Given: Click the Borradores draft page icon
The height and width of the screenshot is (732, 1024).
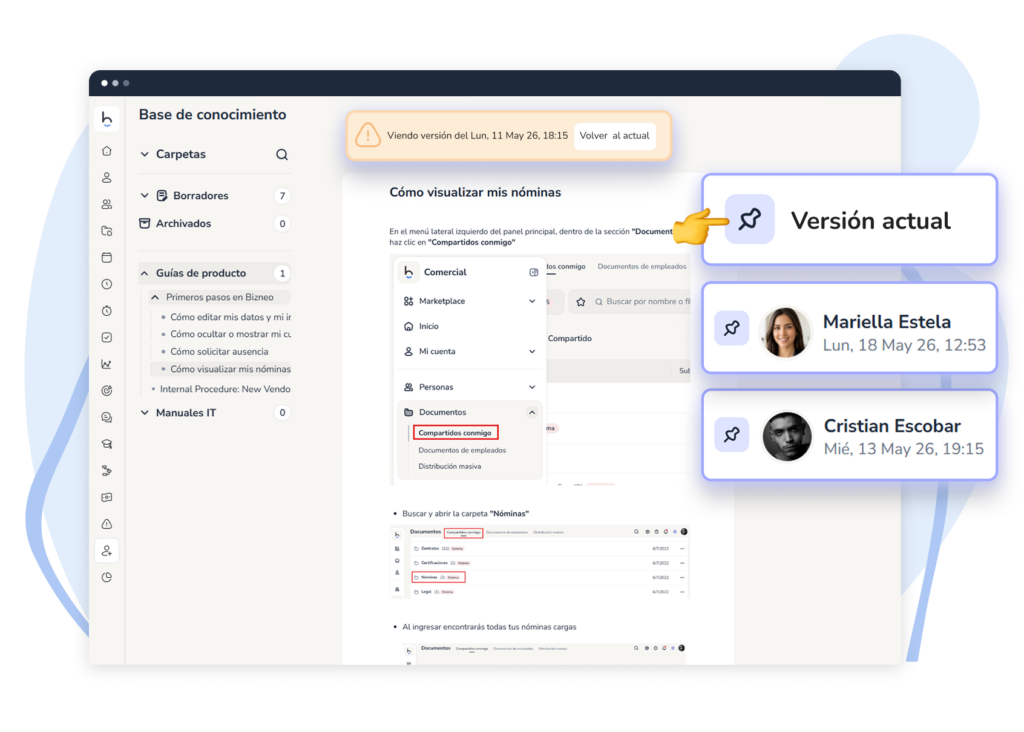Looking at the screenshot, I should [162, 195].
